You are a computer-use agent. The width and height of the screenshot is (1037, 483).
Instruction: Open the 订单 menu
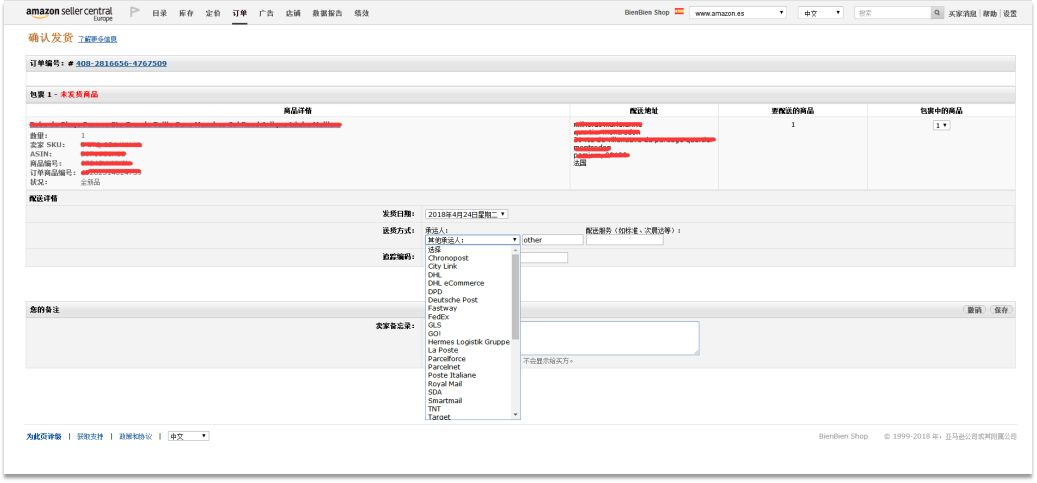(239, 13)
